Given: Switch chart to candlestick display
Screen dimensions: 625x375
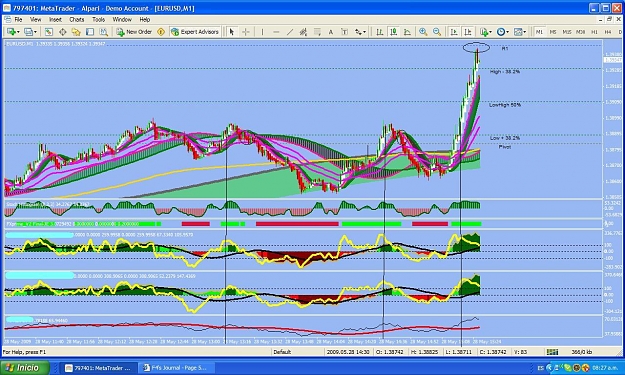Looking at the screenshot, I should (x=393, y=32).
